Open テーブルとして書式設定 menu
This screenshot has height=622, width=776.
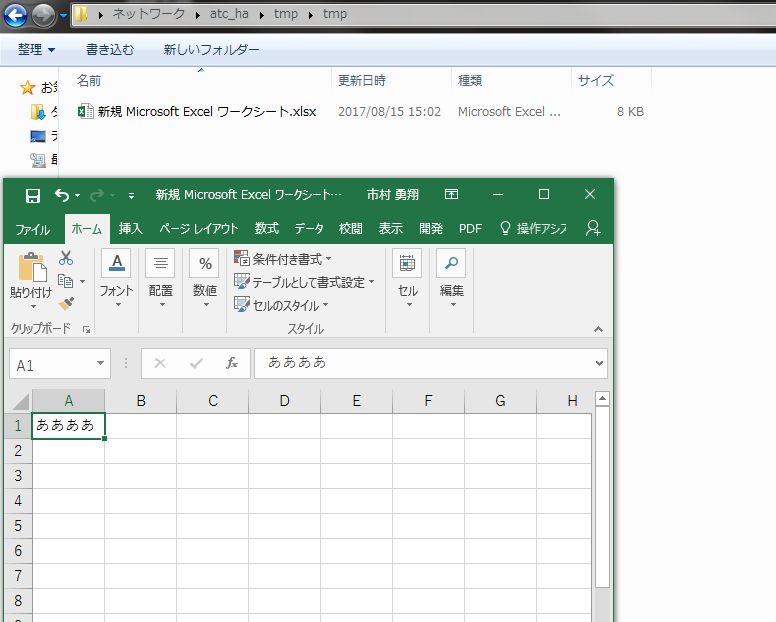coord(304,282)
